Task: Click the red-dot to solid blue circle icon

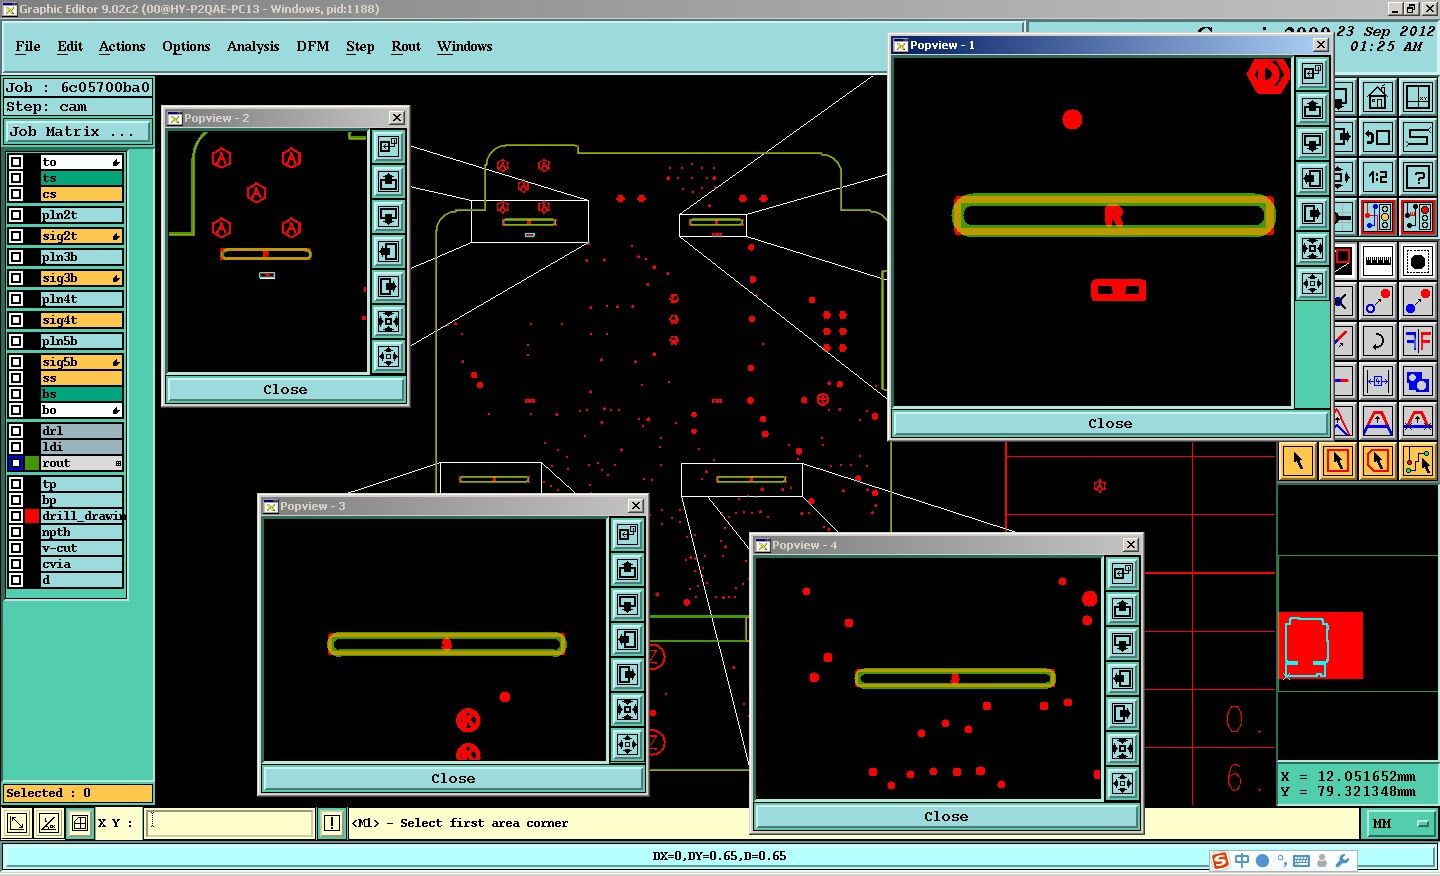Action: point(1418,301)
